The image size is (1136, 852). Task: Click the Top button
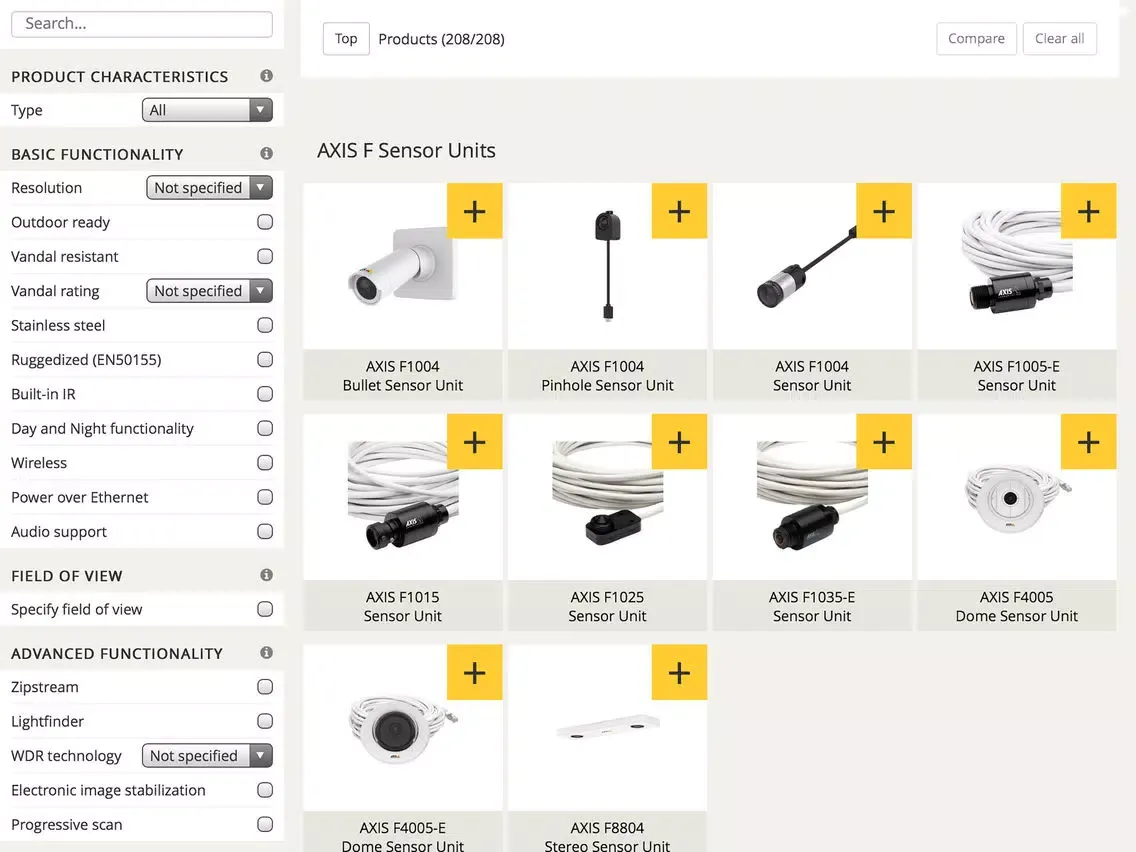346,38
